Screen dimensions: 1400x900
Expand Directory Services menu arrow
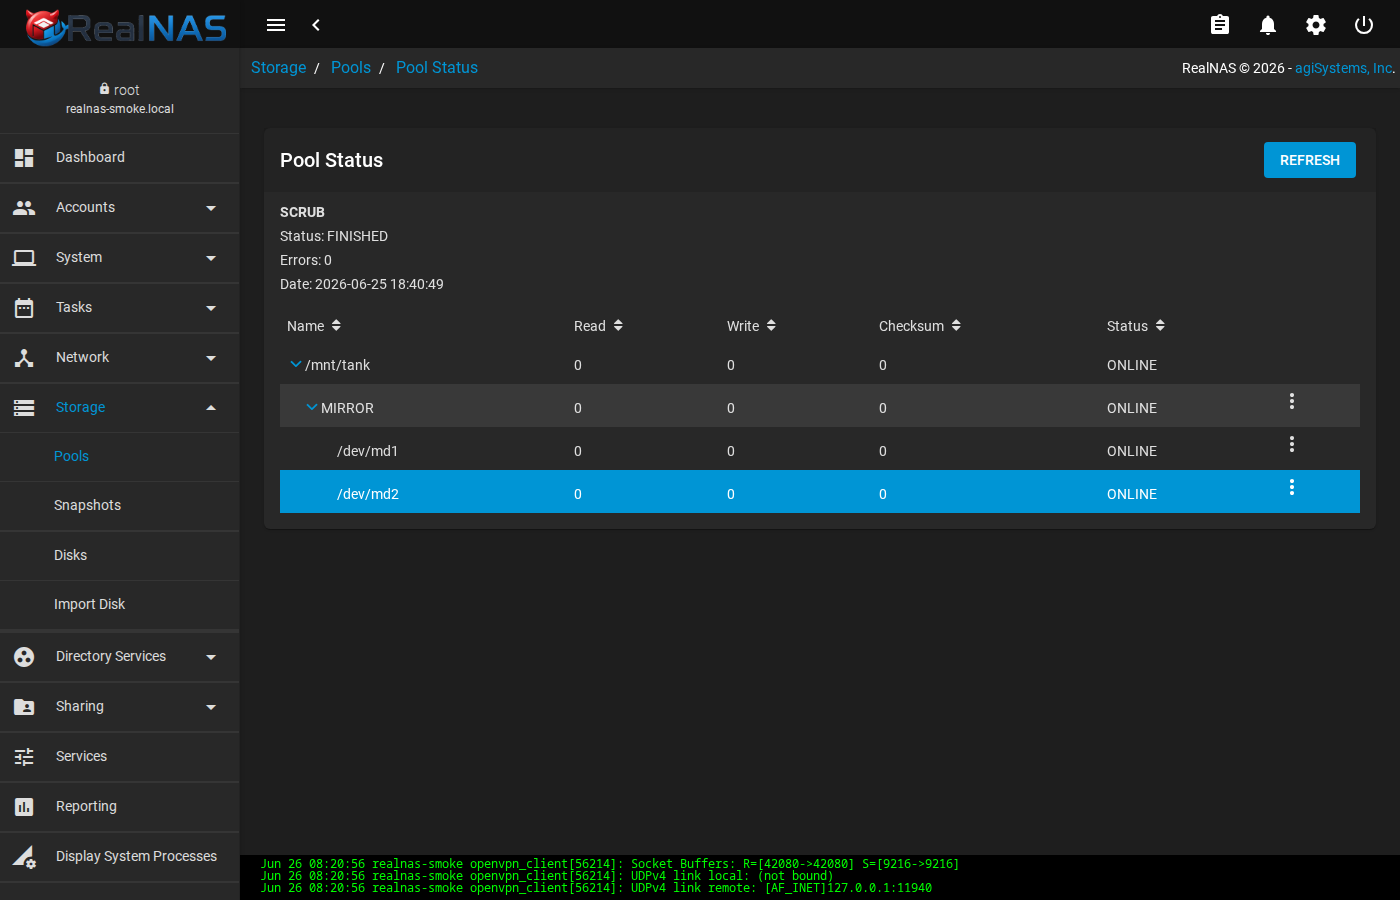click(211, 657)
